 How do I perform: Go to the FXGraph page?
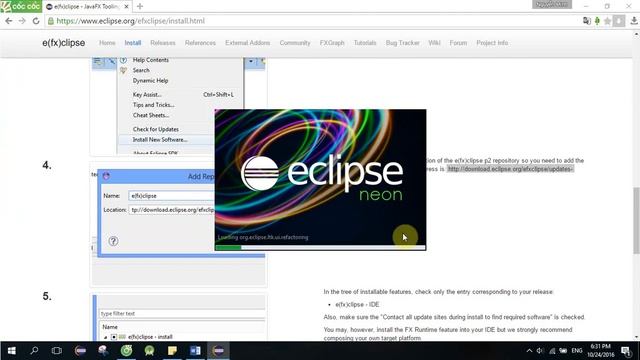point(332,43)
